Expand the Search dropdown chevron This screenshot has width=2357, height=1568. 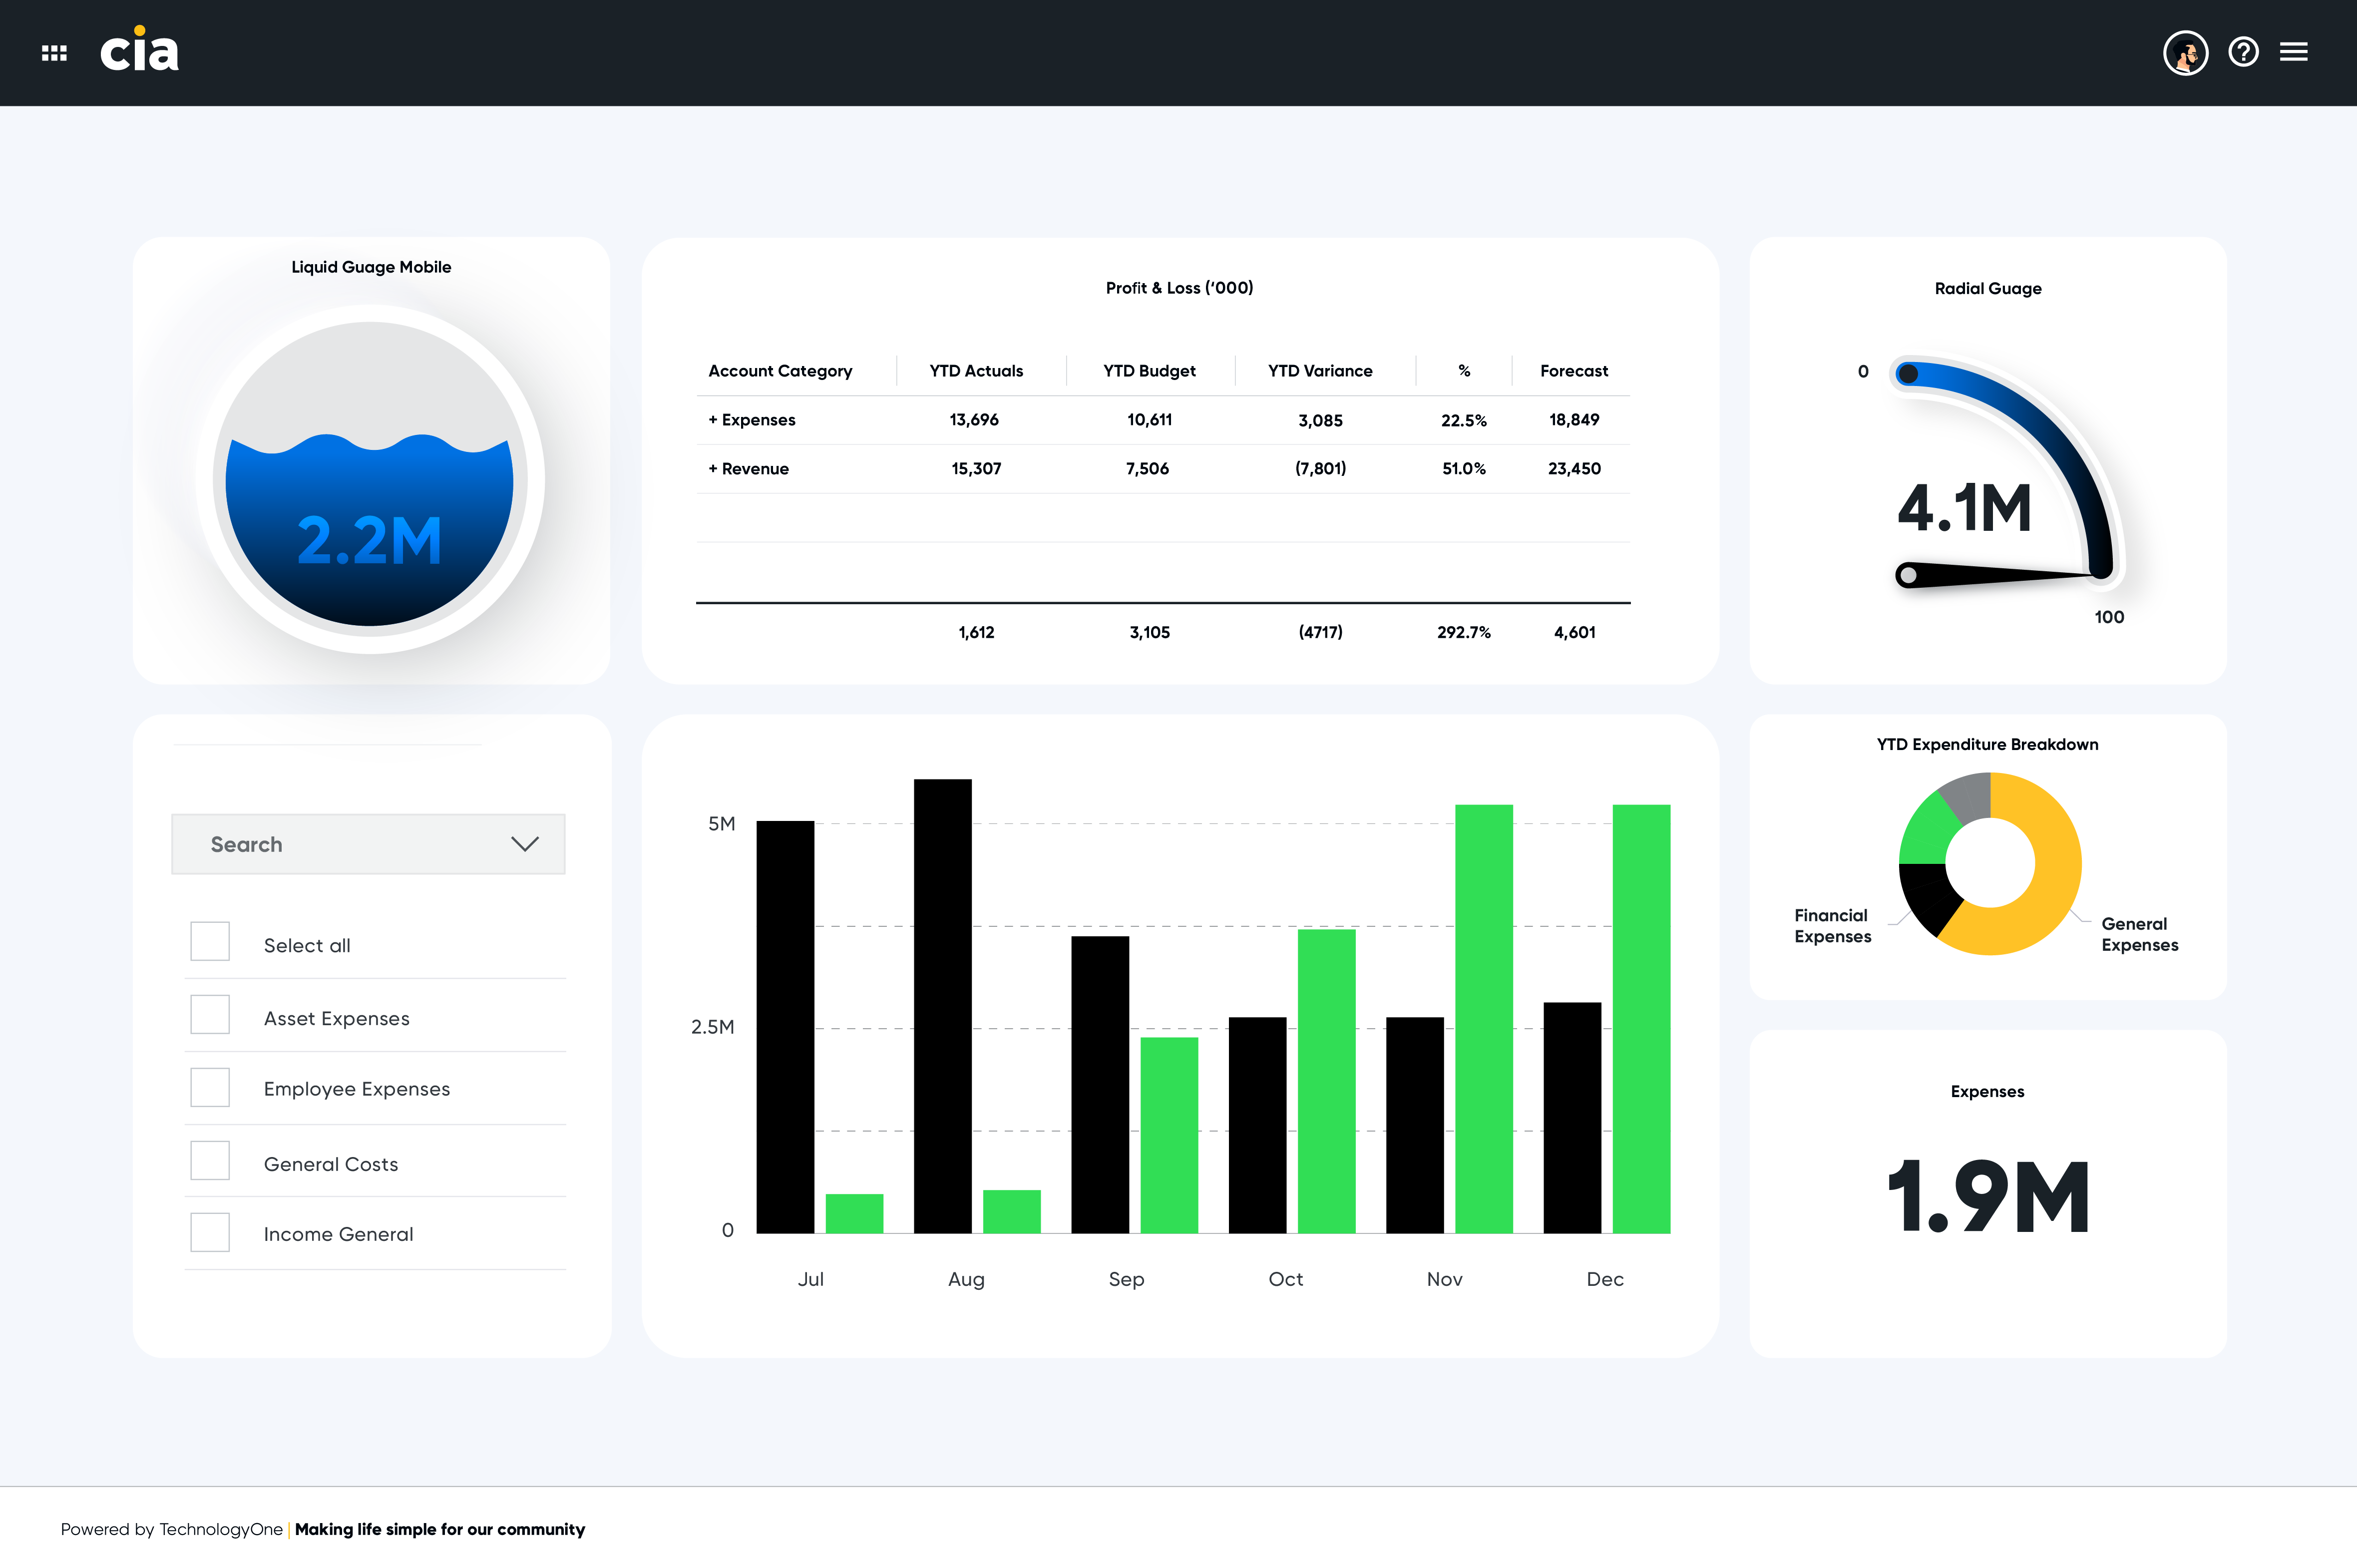(525, 844)
